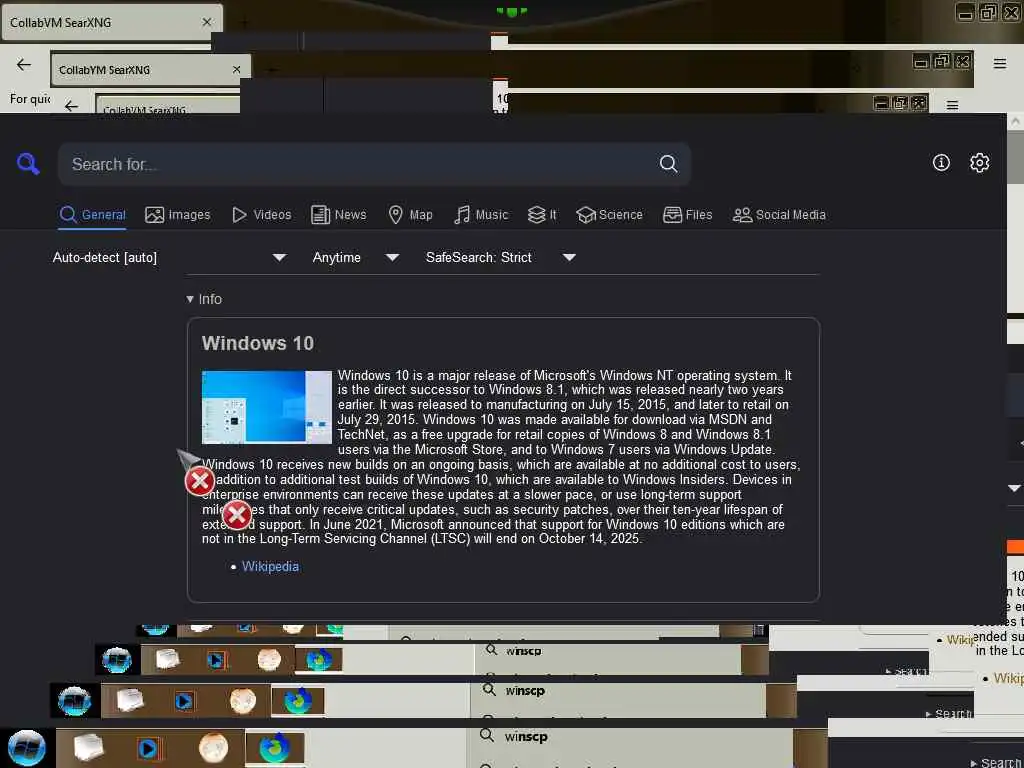This screenshot has width=1024, height=768.
Task: Open the Auto-detect language dropdown
Action: click(169, 257)
